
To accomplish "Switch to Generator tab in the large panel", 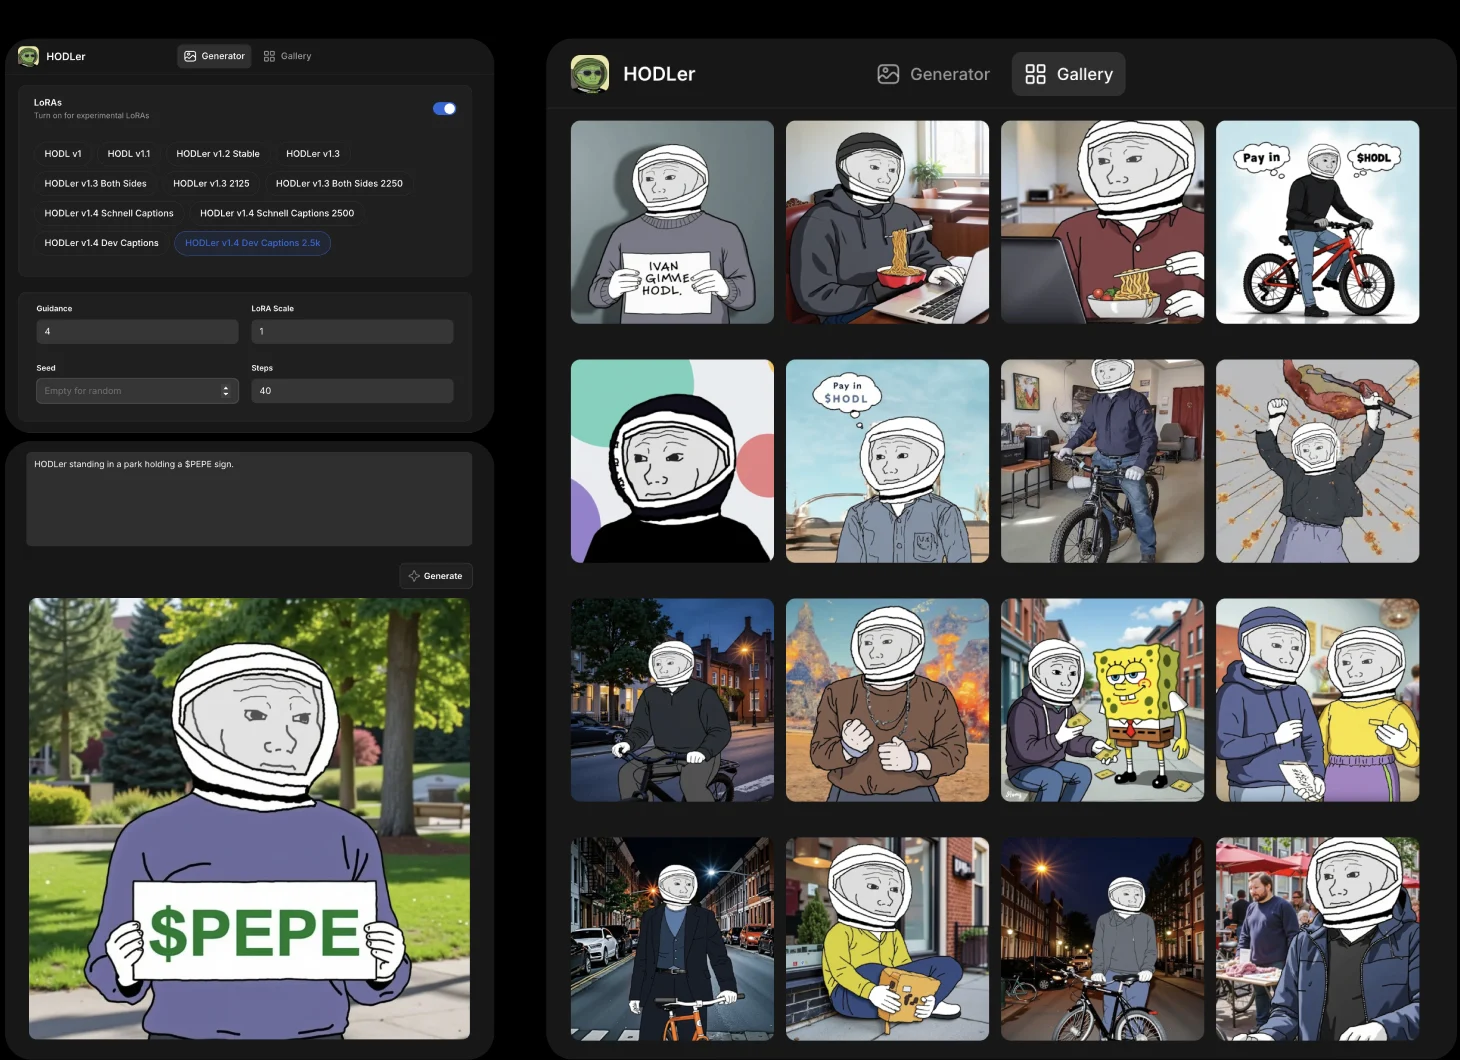I will [933, 74].
